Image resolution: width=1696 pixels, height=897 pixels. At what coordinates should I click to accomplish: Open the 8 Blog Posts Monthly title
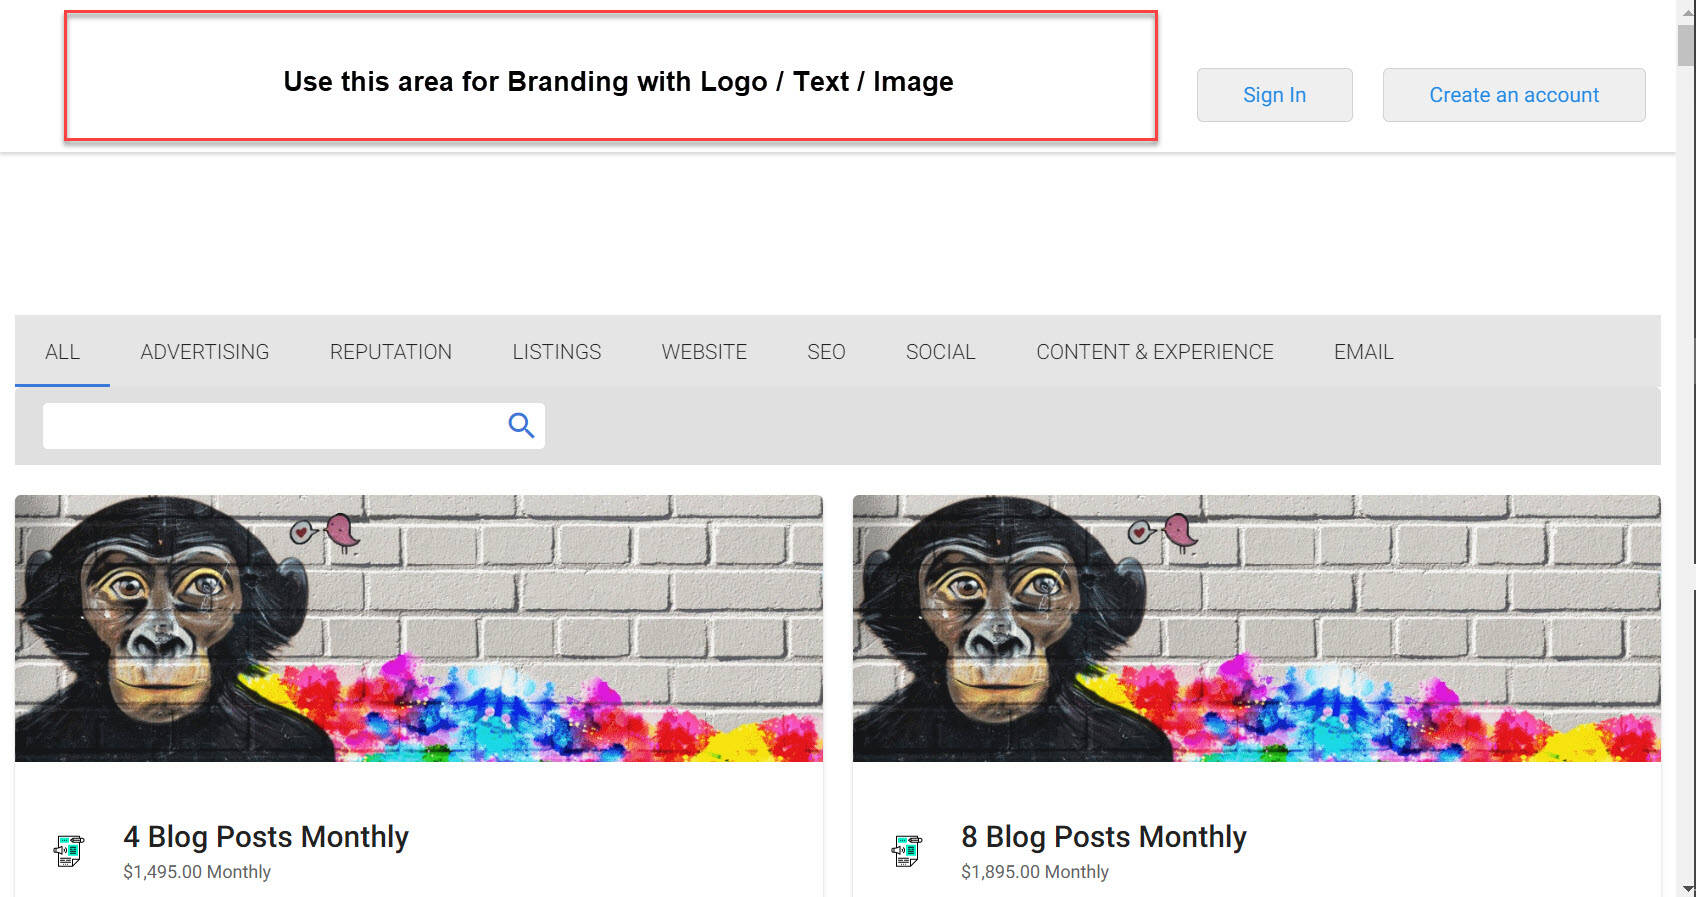[x=1104, y=837]
